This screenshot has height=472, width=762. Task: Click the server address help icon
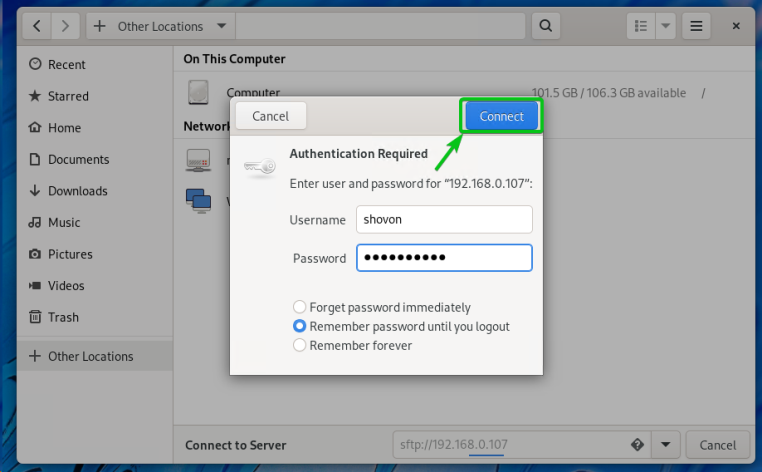point(637,444)
